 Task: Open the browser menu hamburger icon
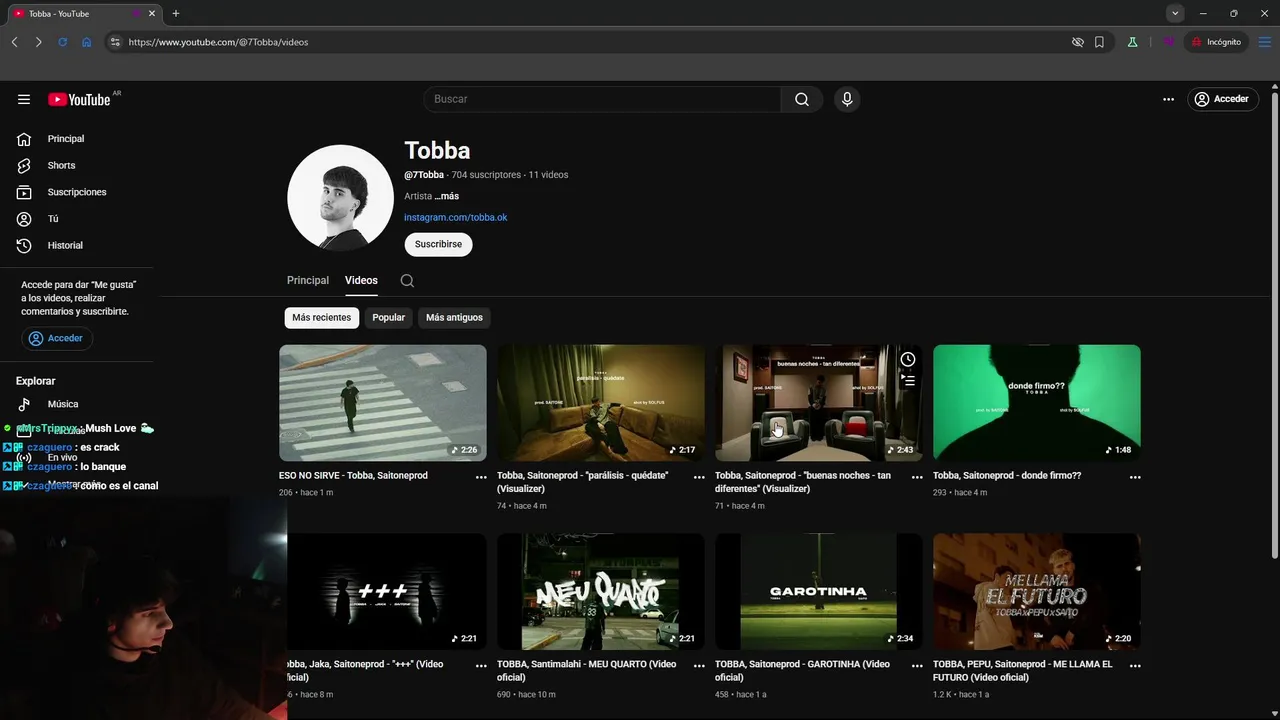pos(1264,42)
